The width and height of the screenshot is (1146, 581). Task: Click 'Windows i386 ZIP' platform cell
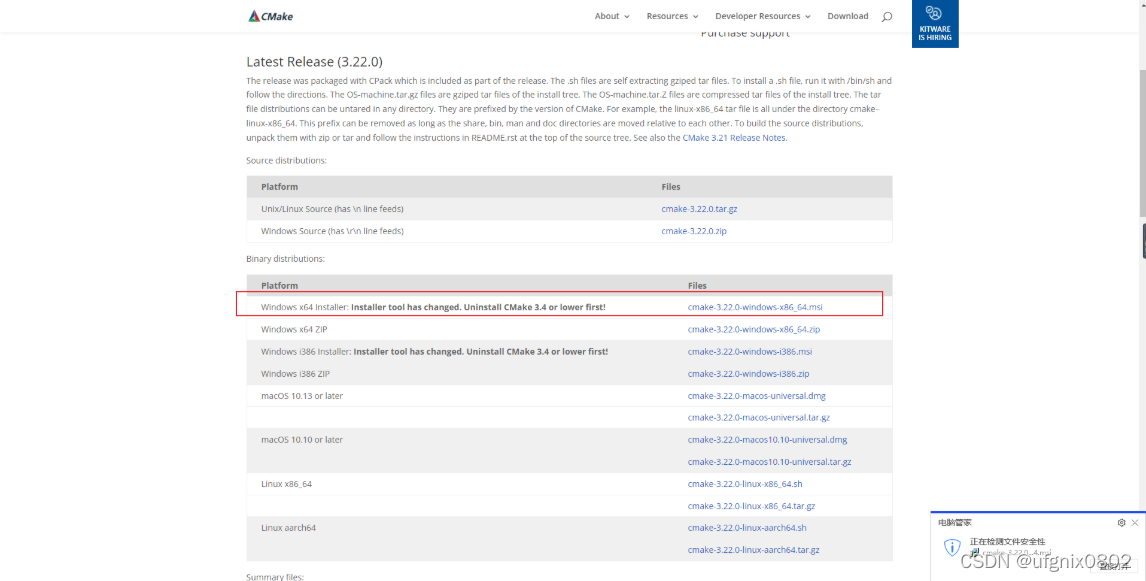295,373
